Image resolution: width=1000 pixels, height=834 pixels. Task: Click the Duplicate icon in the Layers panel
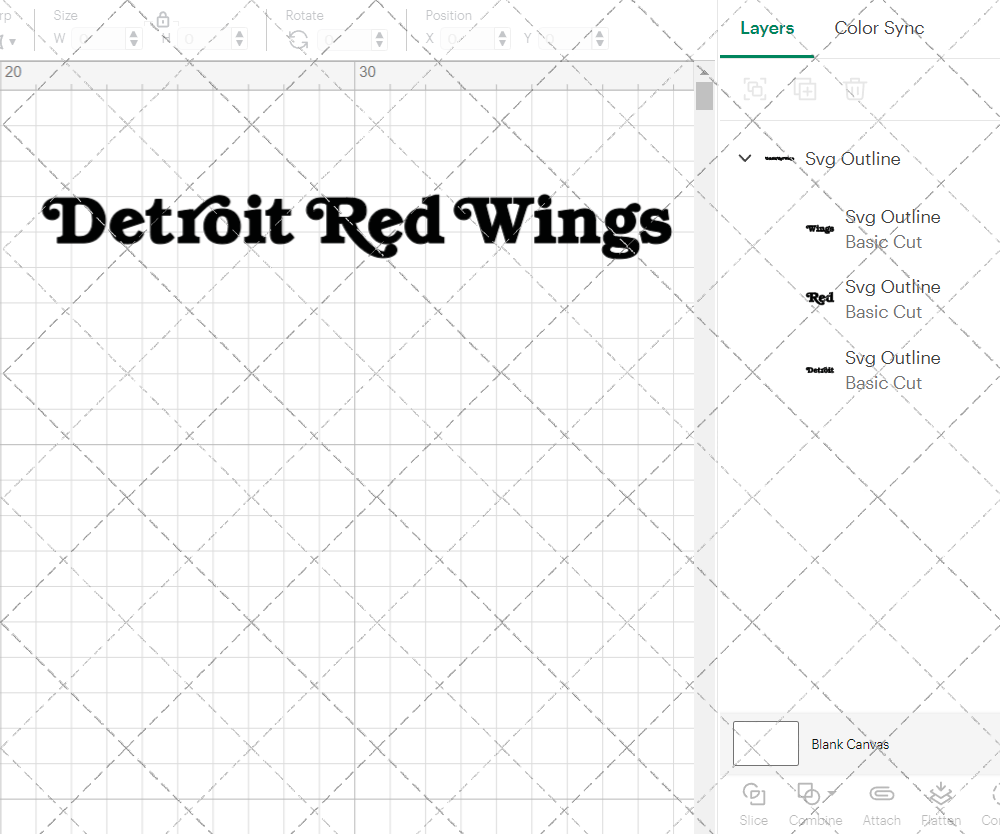805,89
